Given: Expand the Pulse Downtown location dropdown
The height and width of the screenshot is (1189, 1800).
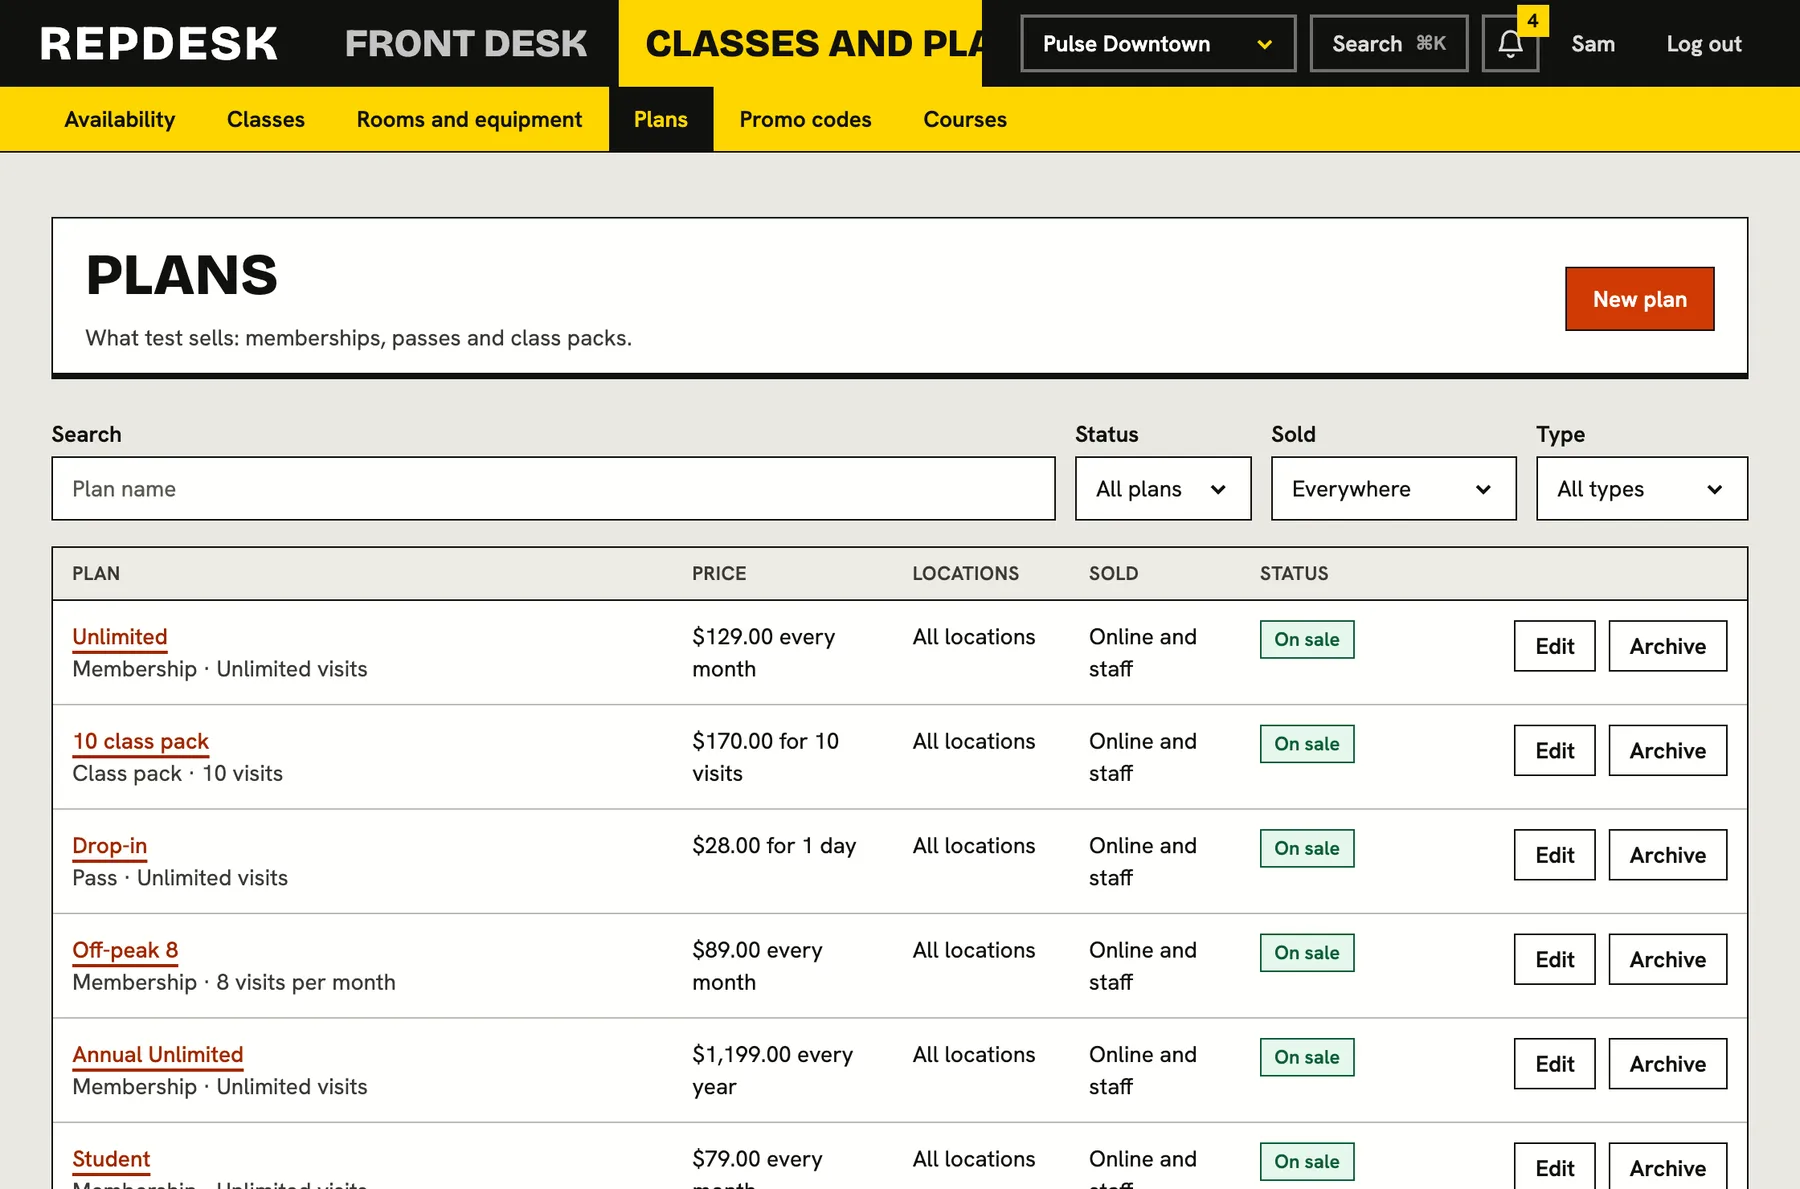Looking at the screenshot, I should click(1158, 44).
